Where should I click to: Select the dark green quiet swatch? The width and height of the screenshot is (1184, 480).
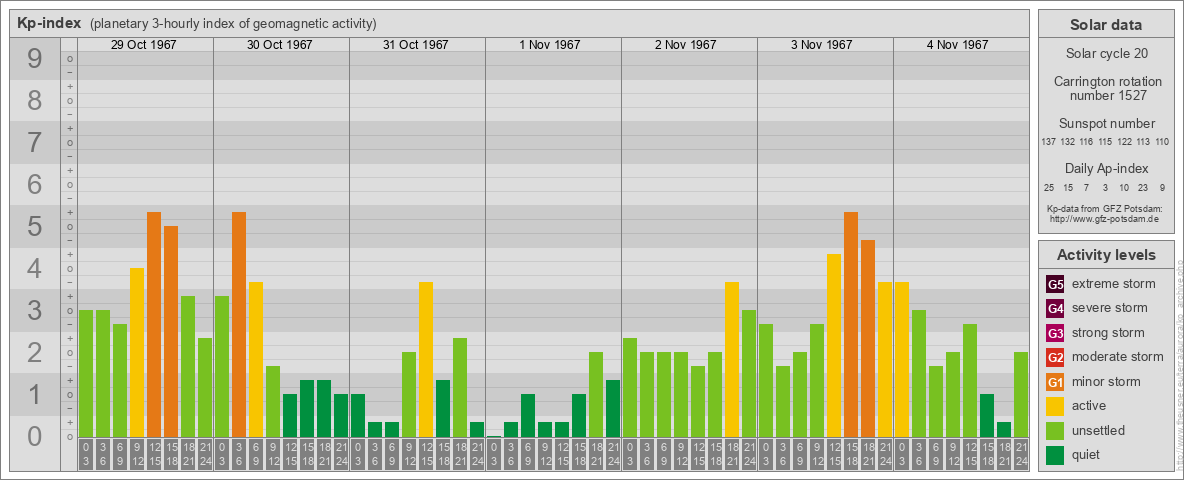[x=1055, y=454]
